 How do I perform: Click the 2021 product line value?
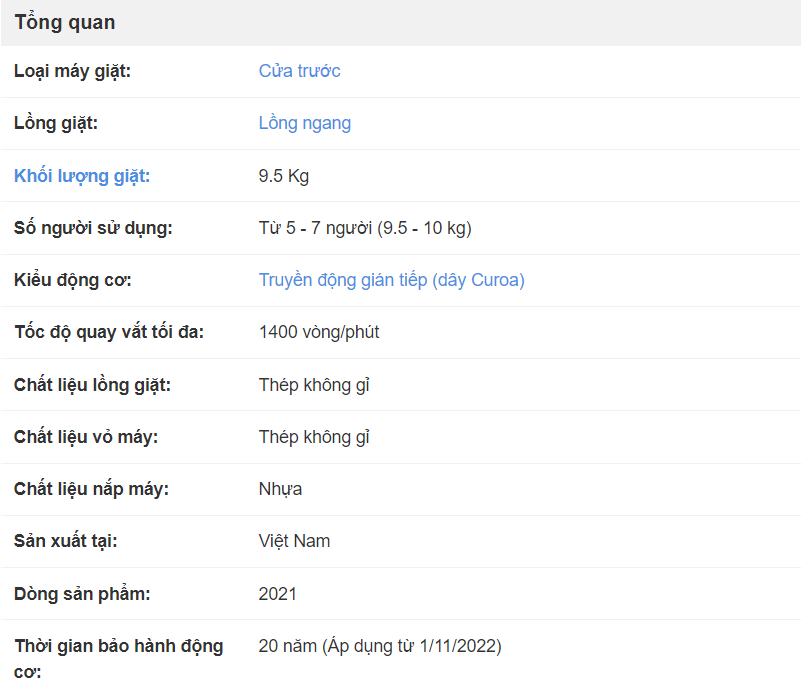277,594
